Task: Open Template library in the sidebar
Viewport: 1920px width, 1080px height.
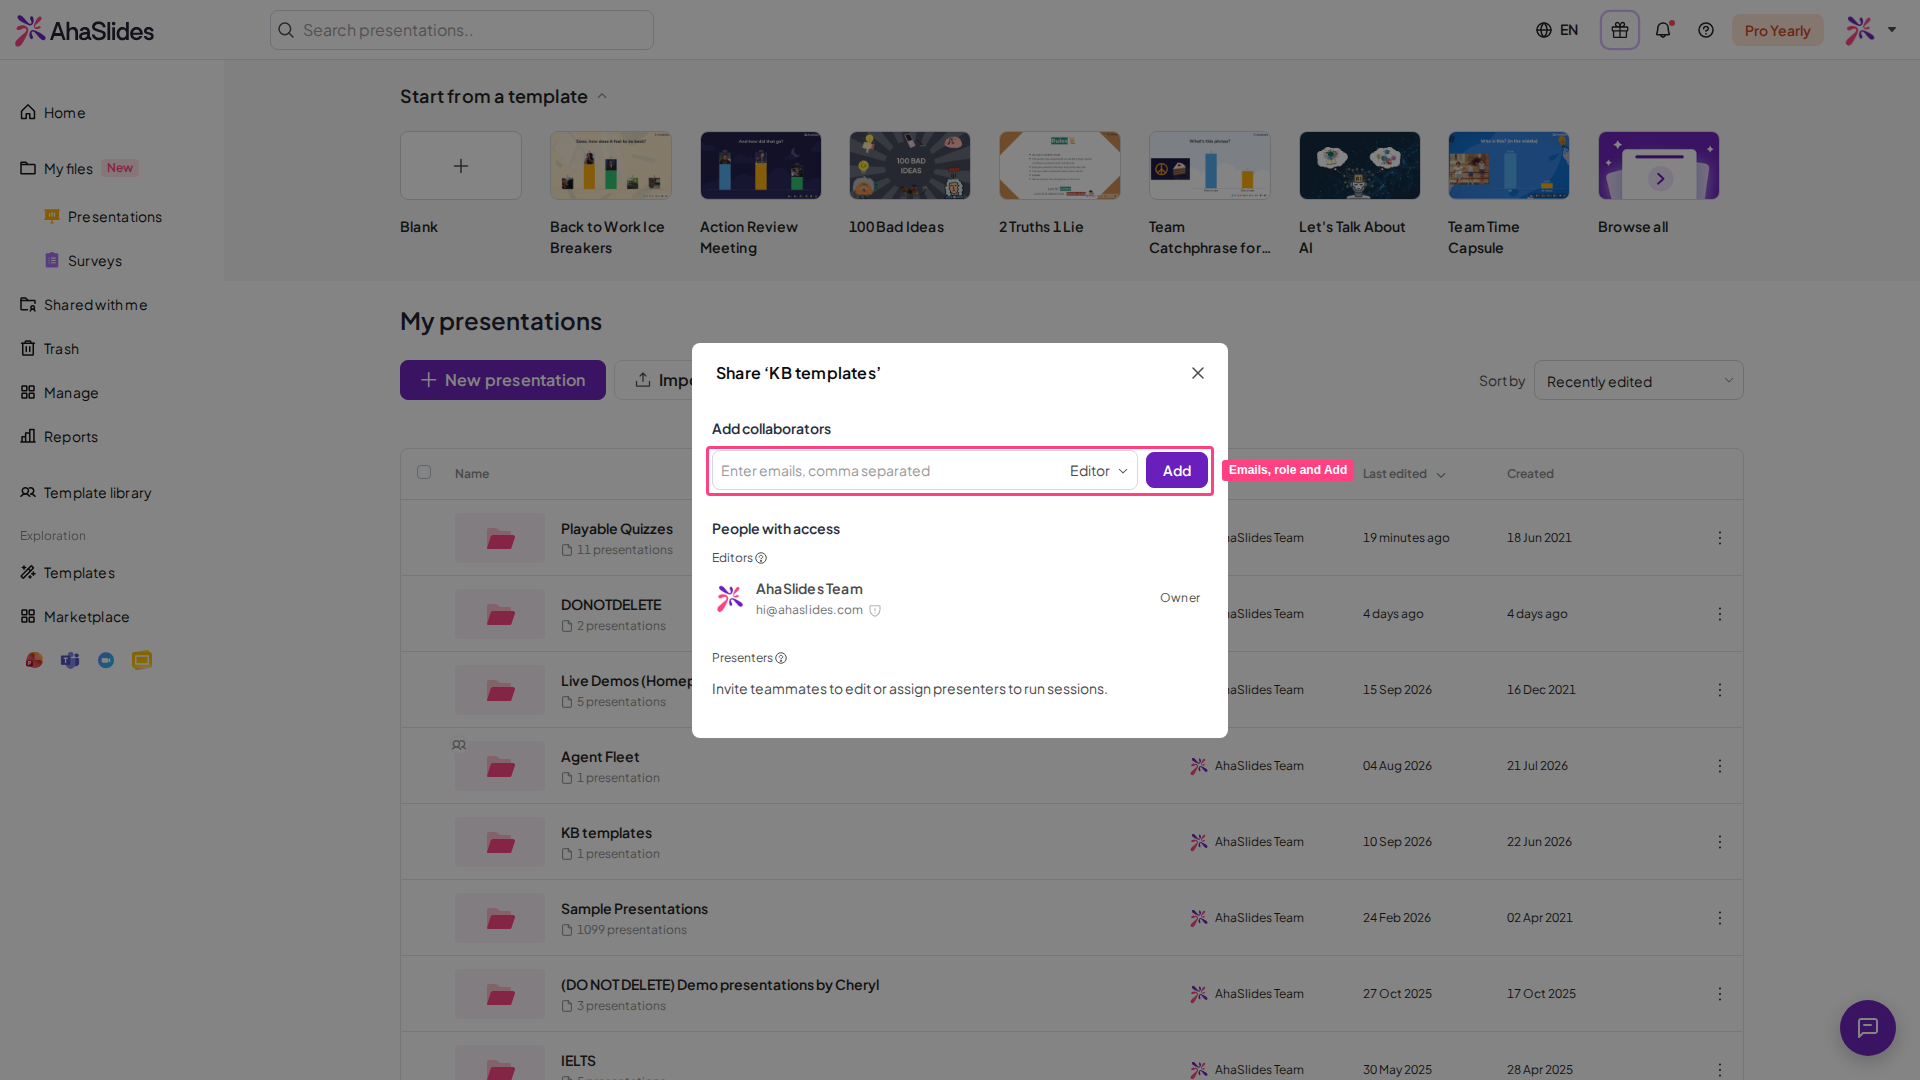Action: point(86,493)
